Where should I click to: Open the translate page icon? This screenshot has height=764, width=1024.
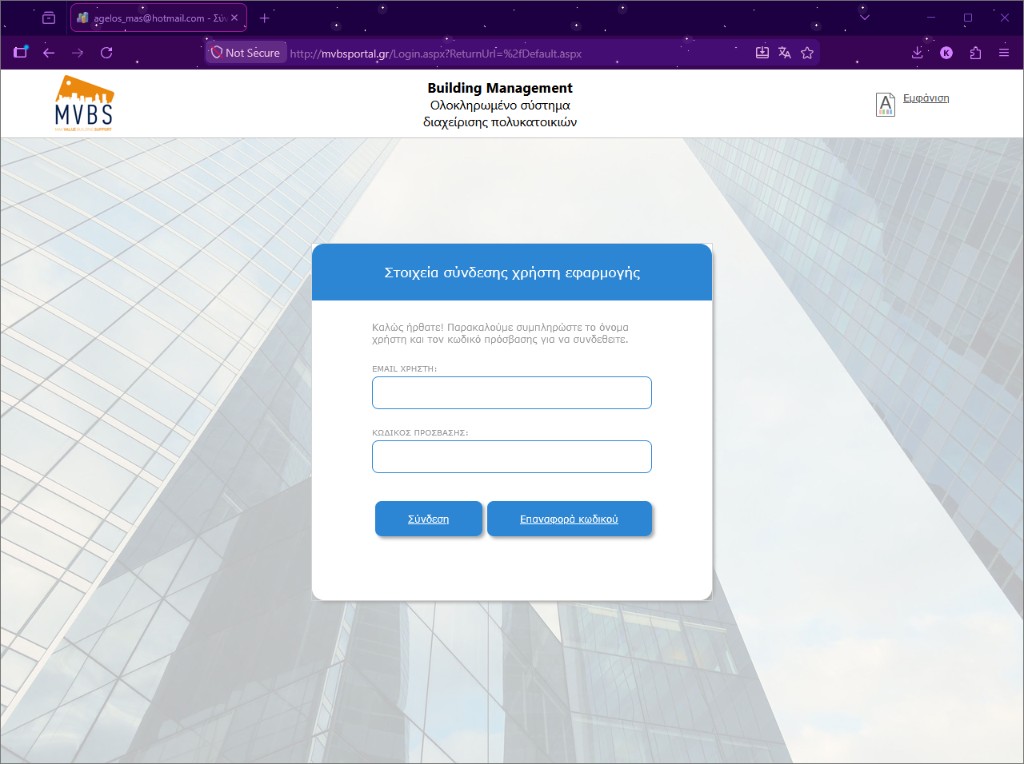pos(784,53)
